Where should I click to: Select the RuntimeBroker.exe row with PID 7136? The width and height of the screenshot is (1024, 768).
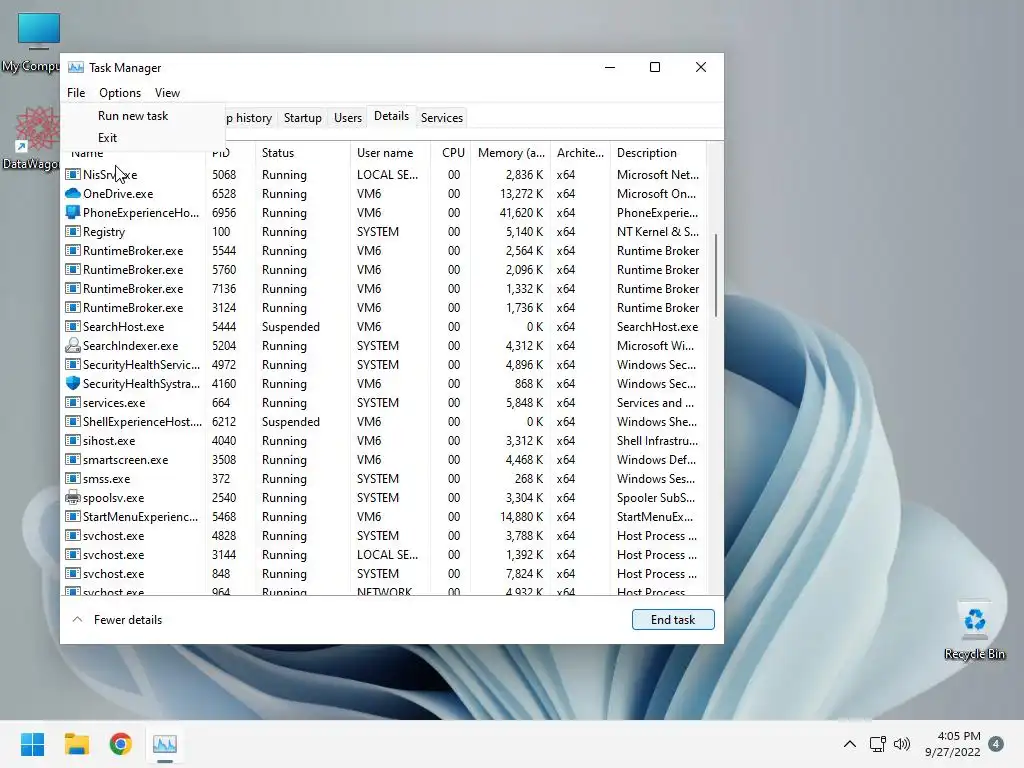[384, 289]
